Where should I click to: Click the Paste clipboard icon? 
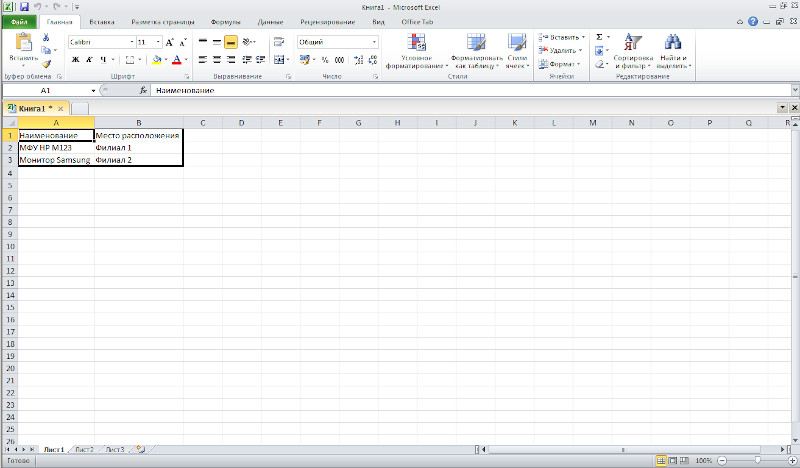click(23, 43)
